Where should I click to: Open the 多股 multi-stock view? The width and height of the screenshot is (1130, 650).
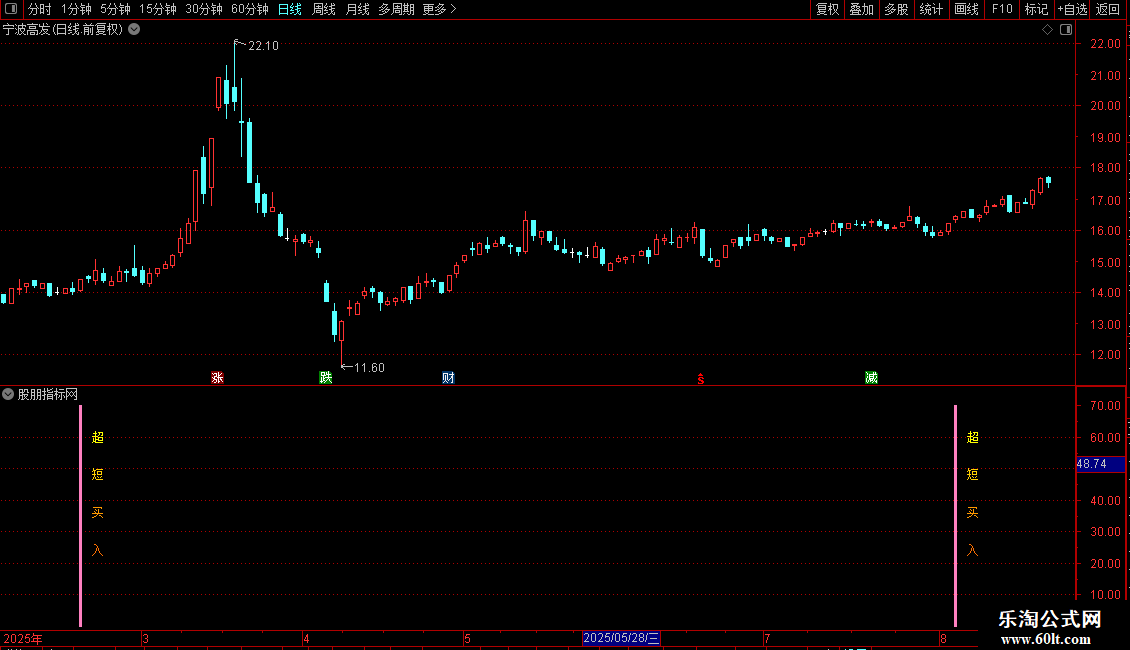(x=896, y=9)
